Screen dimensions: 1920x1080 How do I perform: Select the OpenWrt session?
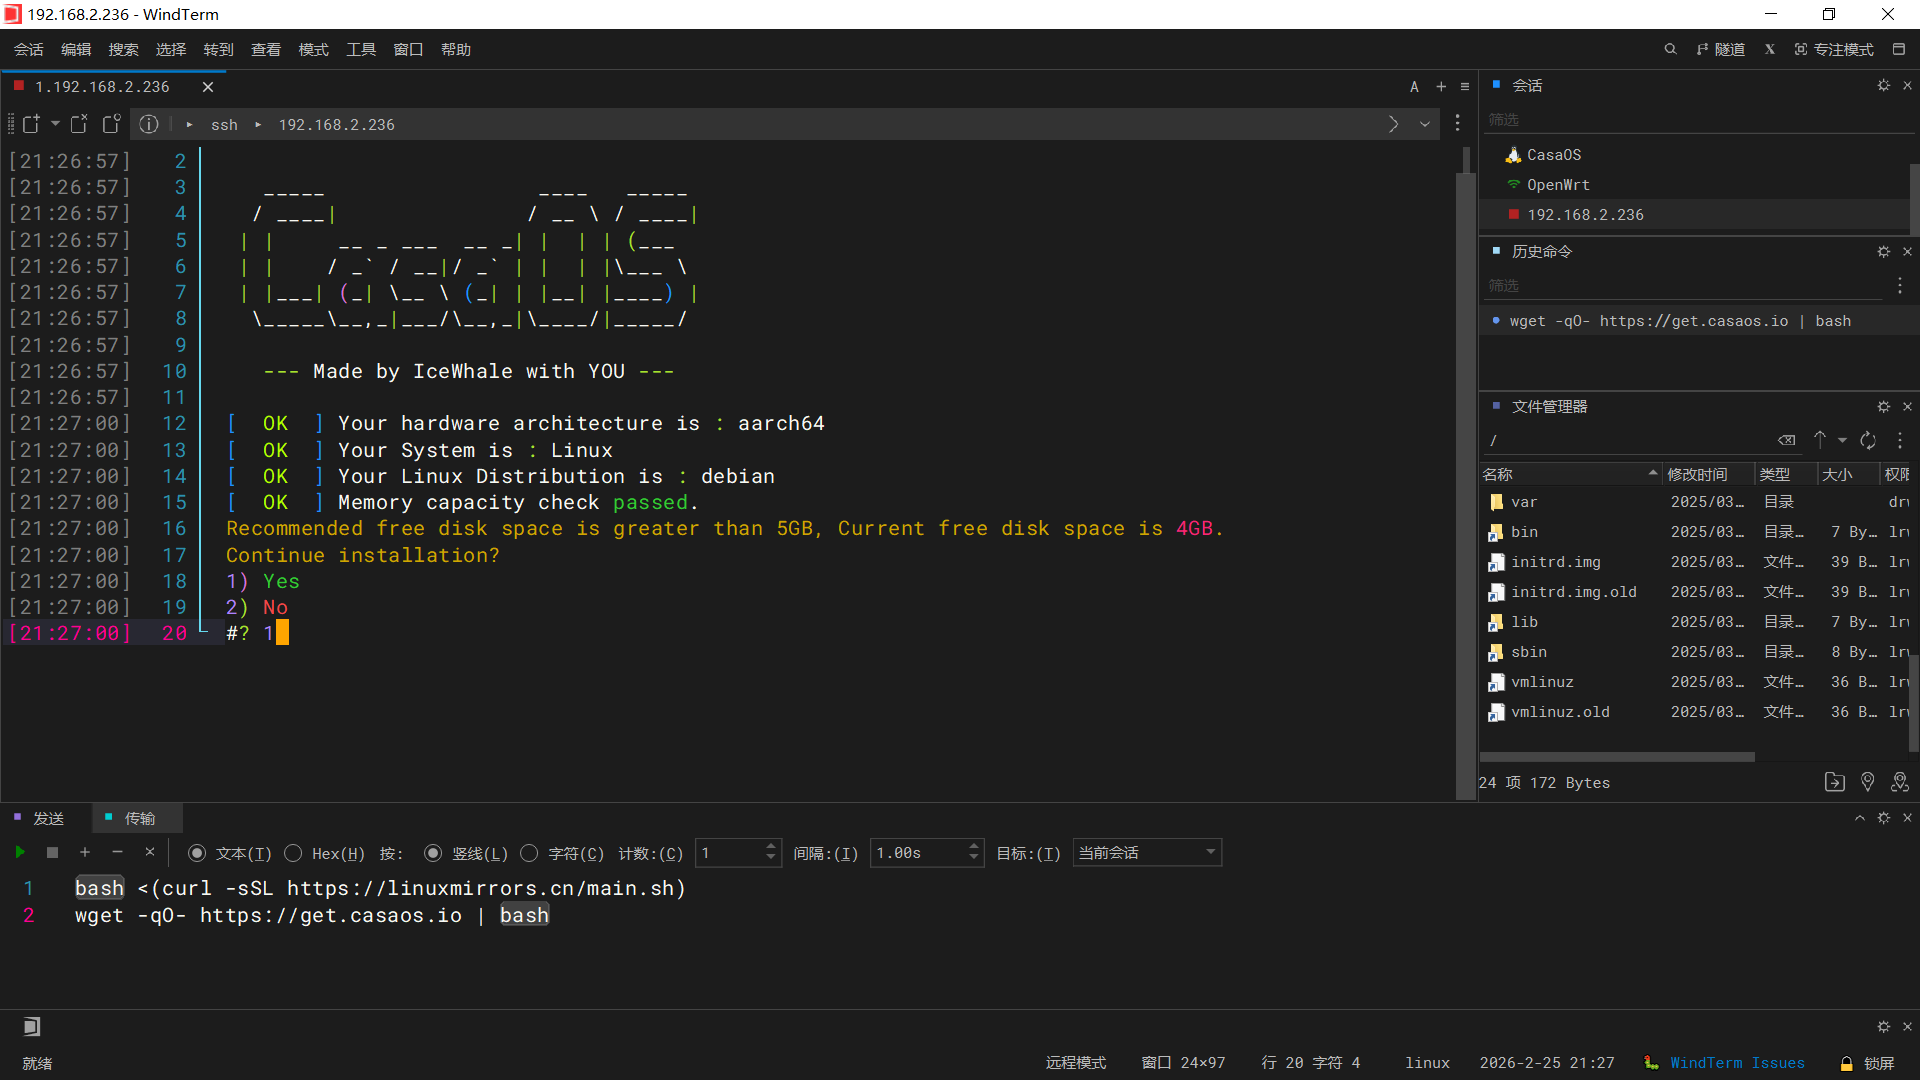[x=1557, y=185]
